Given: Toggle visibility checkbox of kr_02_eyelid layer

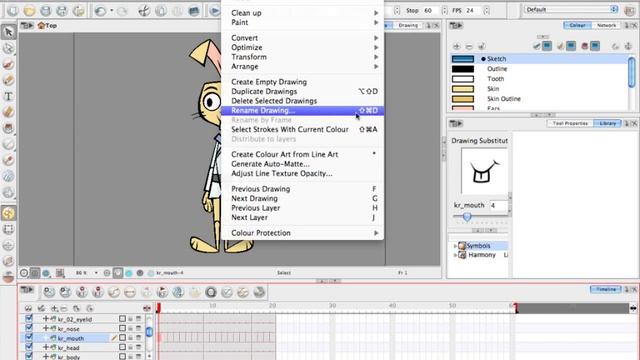Looking at the screenshot, I should [x=29, y=319].
